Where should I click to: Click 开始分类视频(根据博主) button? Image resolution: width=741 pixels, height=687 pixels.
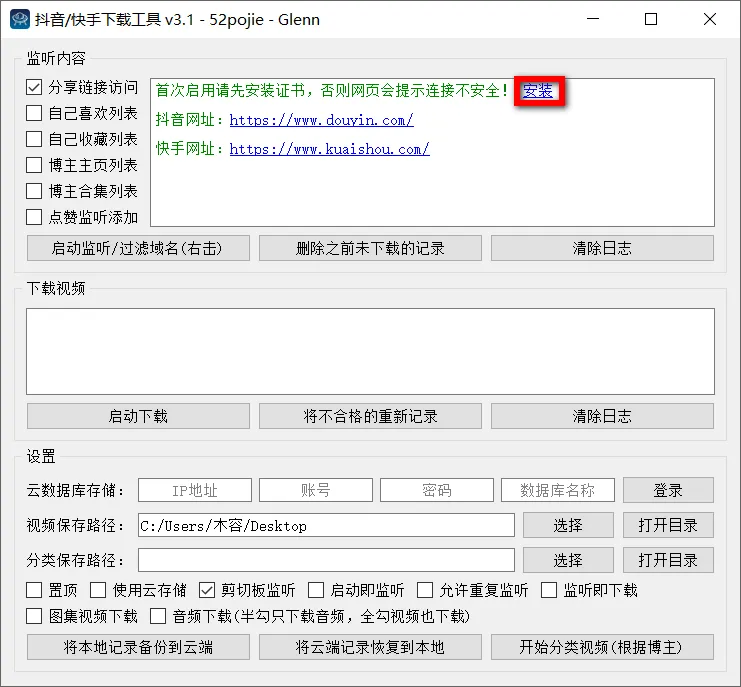tap(602, 647)
